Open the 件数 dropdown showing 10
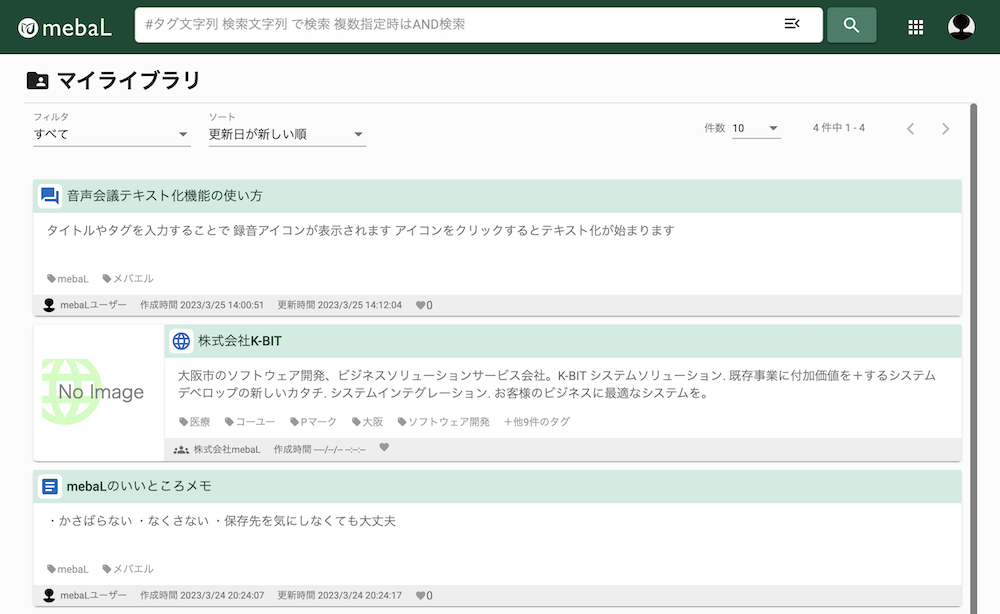The width and height of the screenshot is (1000, 614). (756, 128)
